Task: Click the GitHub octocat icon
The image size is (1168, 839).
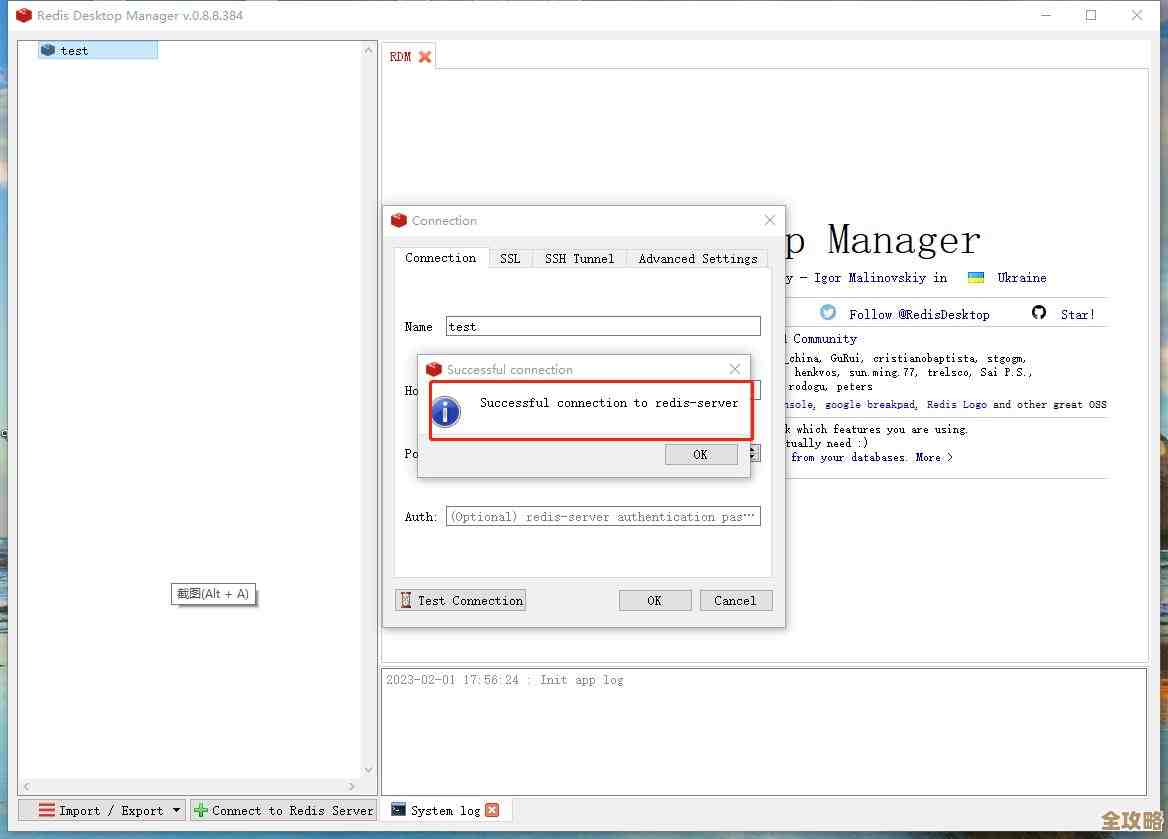Action: click(1039, 313)
